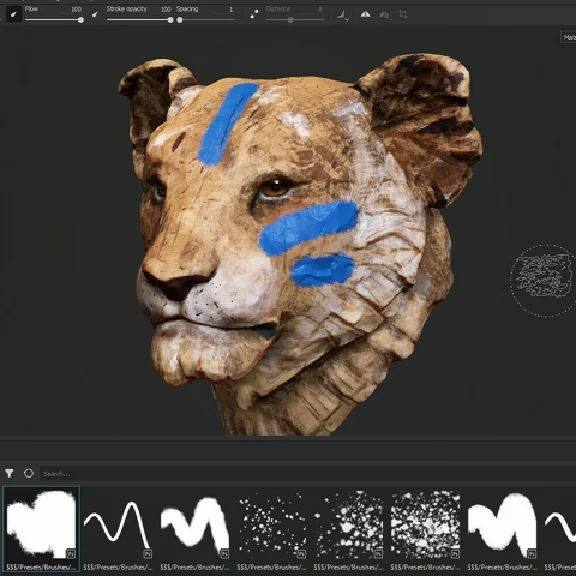
Task: Click the Flow value field showing 100
Action: point(76,9)
